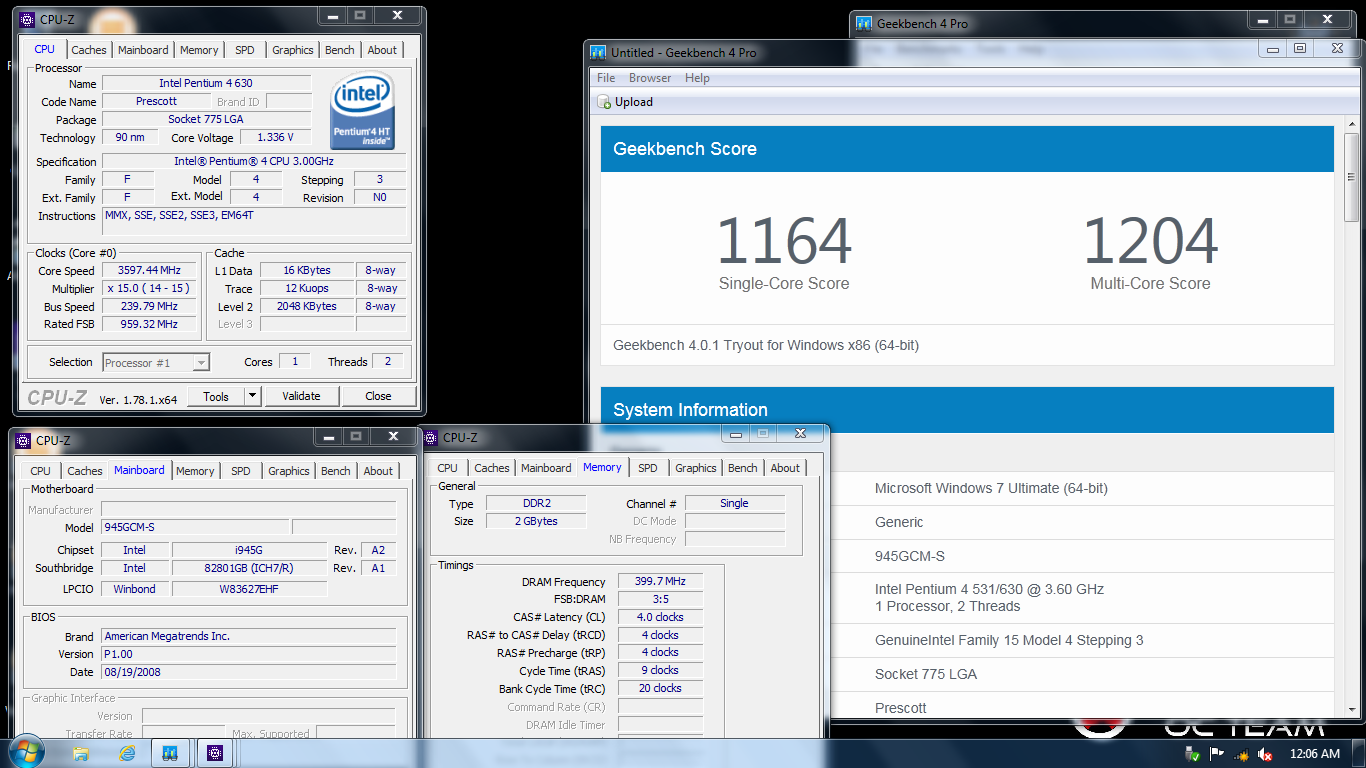Open Windows Explorer from the taskbar

pos(81,753)
